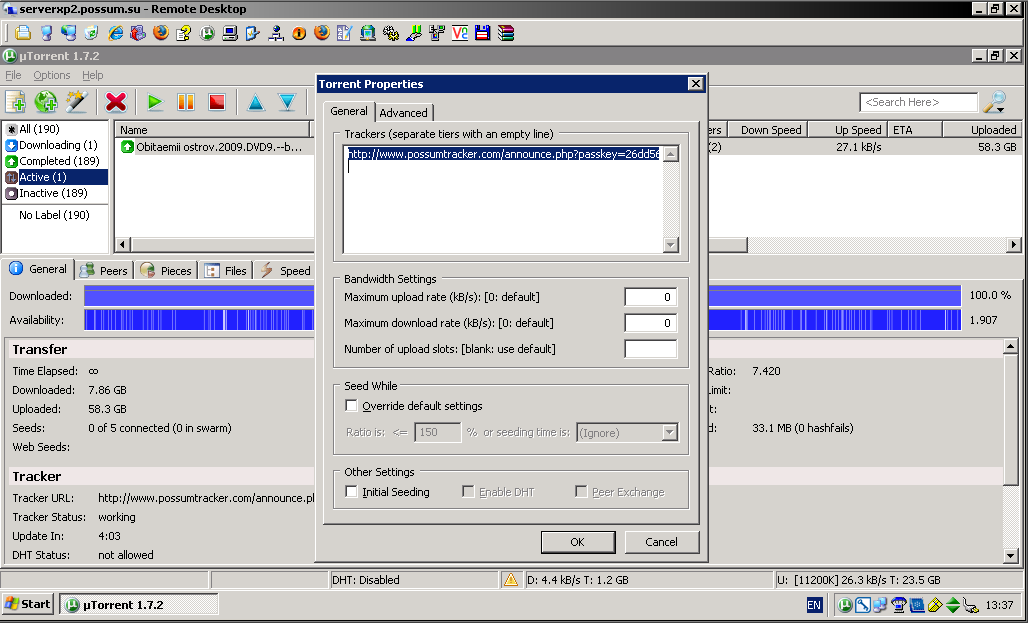Click the orange info icon in launcher bar
The height and width of the screenshot is (623, 1028).
(x=299, y=32)
